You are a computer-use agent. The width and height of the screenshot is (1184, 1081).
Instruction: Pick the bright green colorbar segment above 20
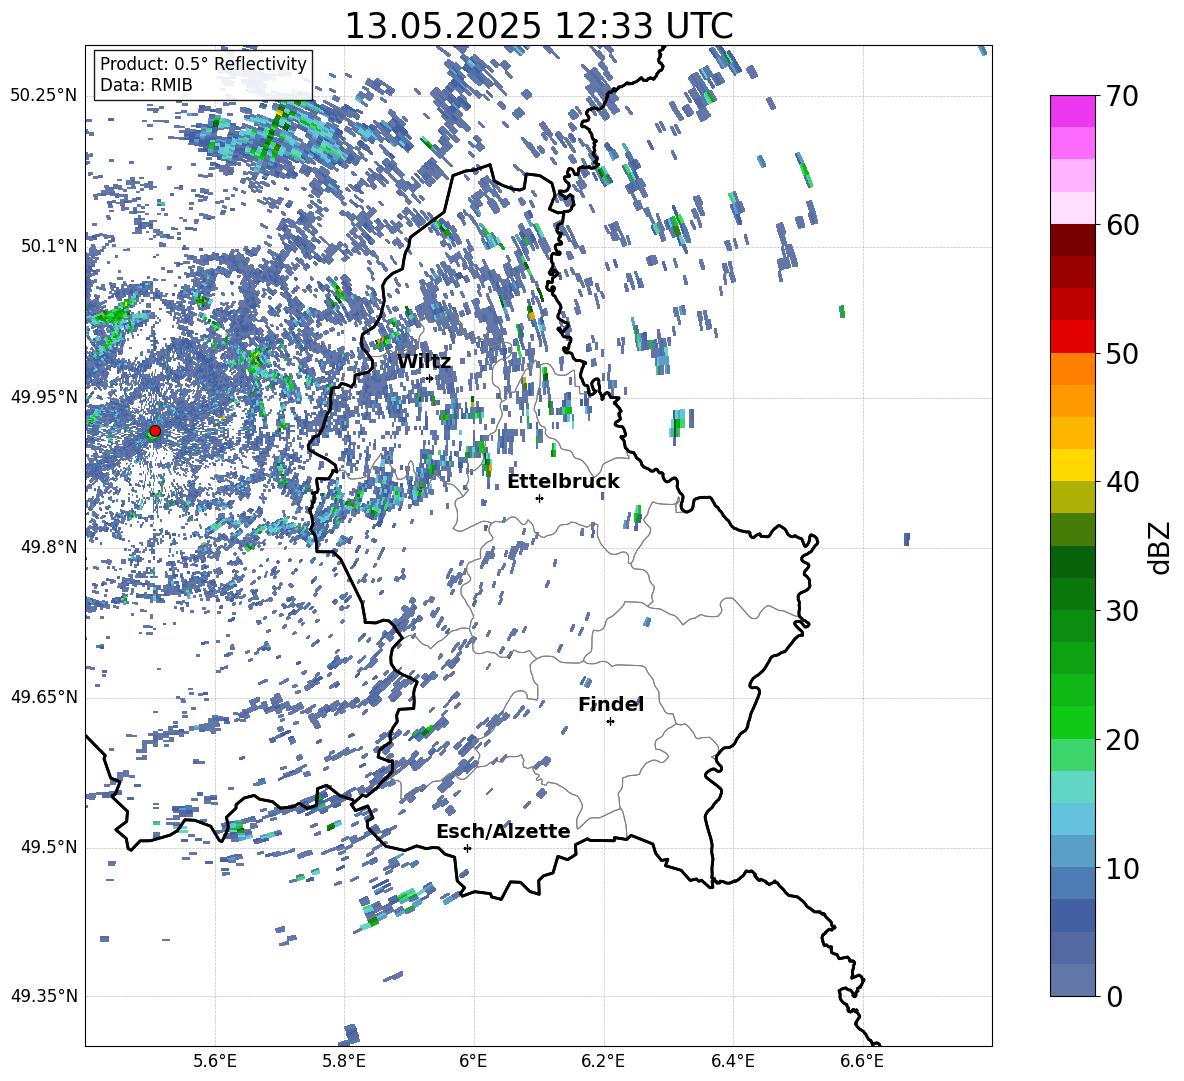[x=1072, y=722]
